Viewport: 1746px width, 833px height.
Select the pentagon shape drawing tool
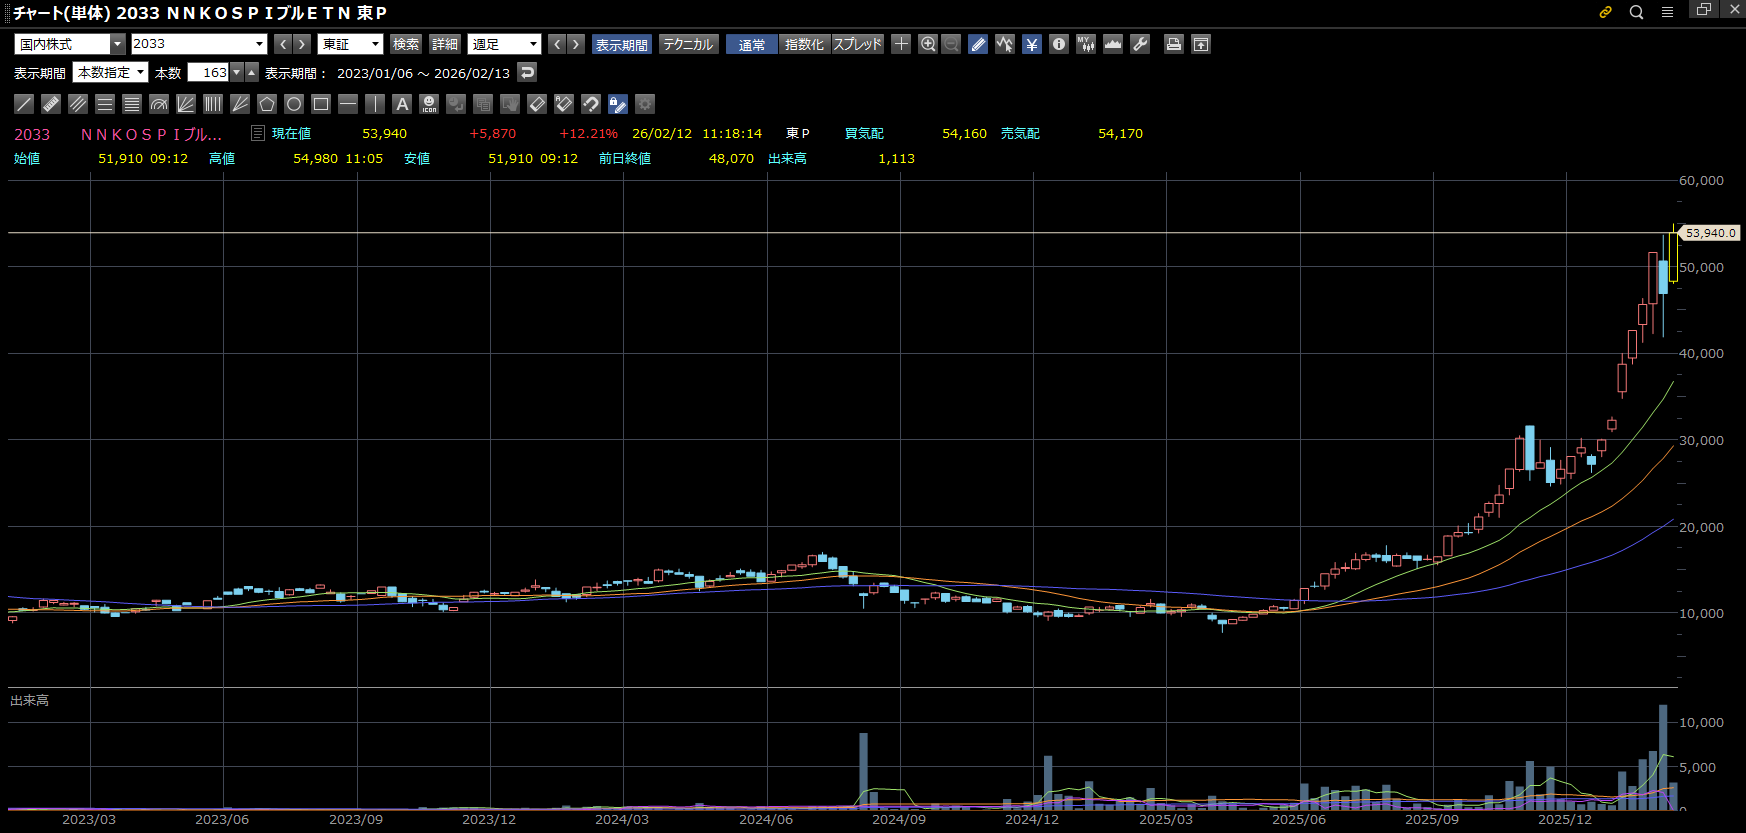tap(267, 104)
